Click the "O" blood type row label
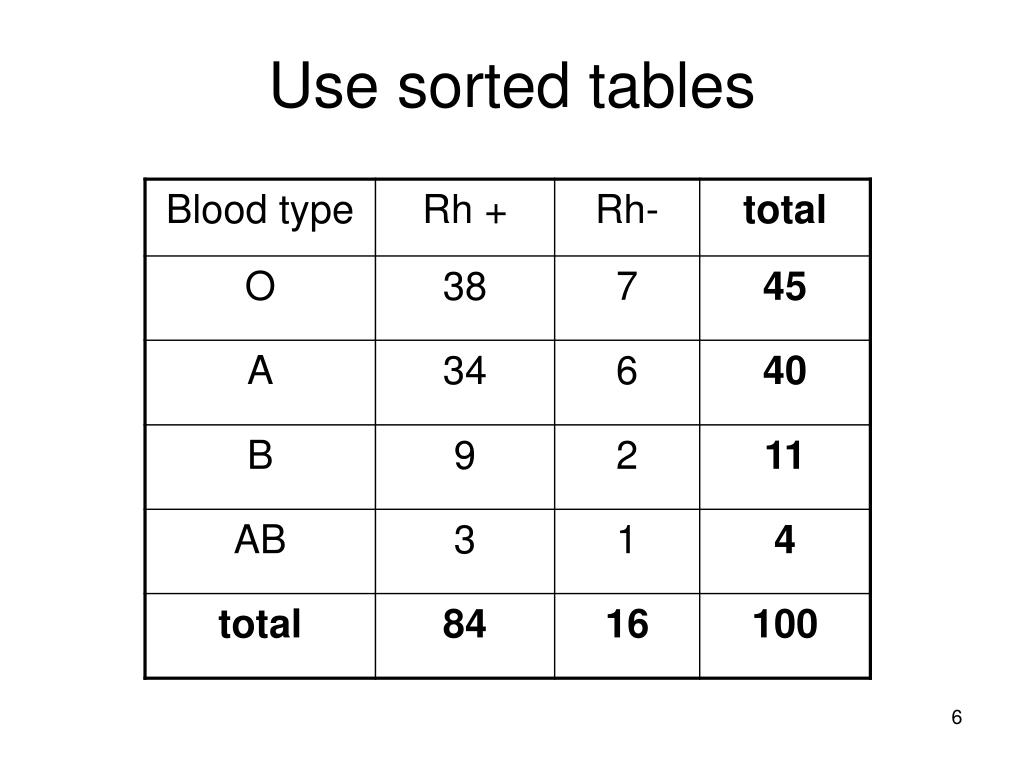The width and height of the screenshot is (1024, 768). tap(260, 288)
